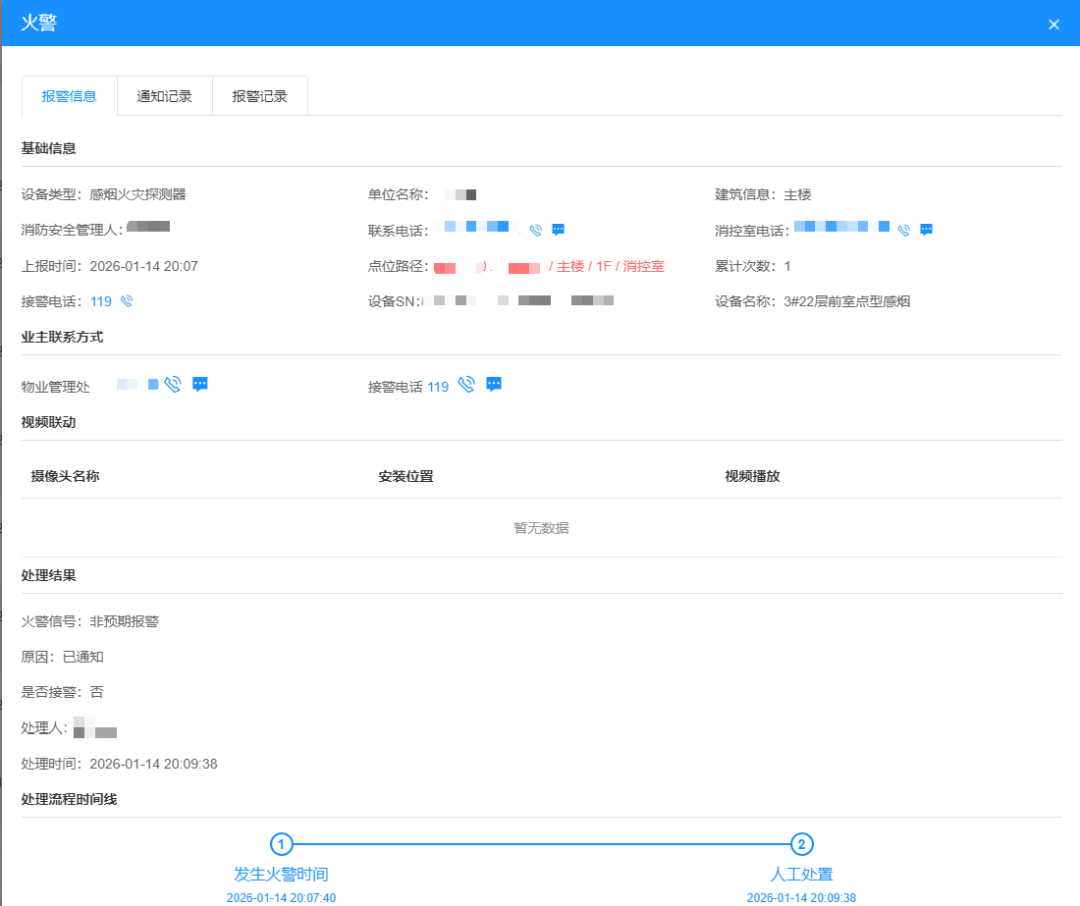Click the SMS icon next to 联系电话
Screen dimensions: 1080x906
[x=558, y=229]
